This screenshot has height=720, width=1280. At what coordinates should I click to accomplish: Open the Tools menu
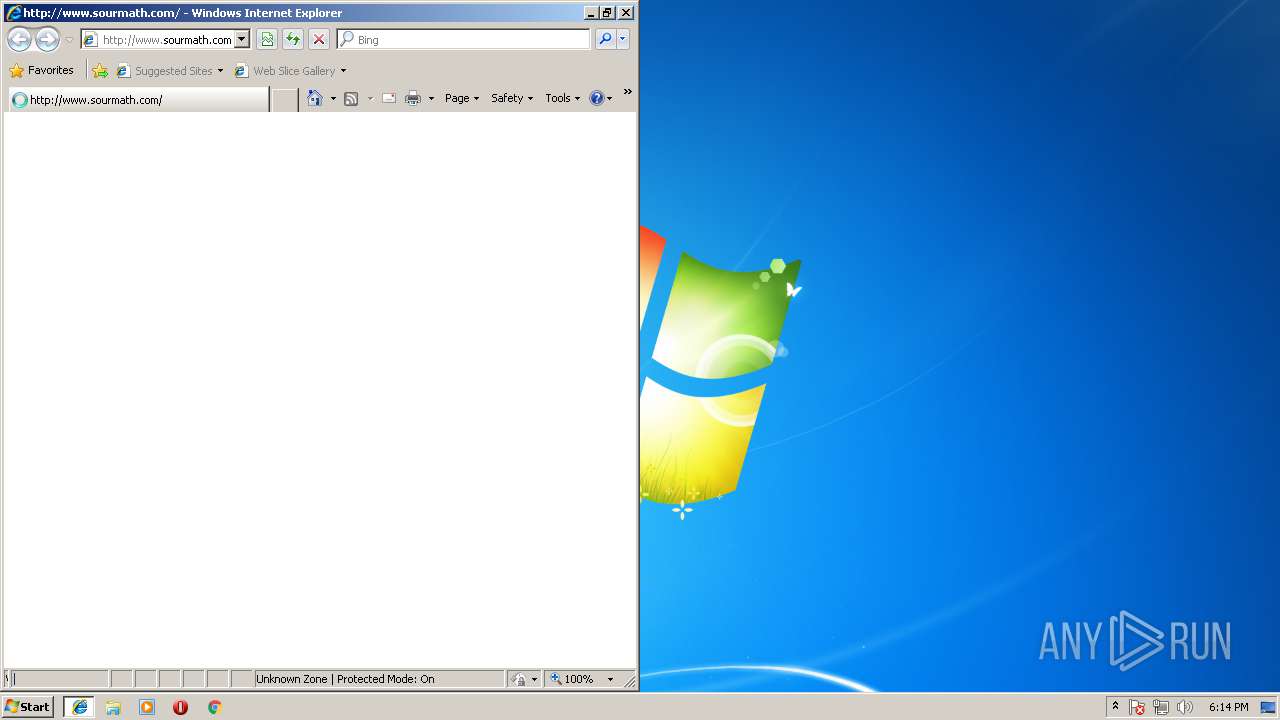562,98
